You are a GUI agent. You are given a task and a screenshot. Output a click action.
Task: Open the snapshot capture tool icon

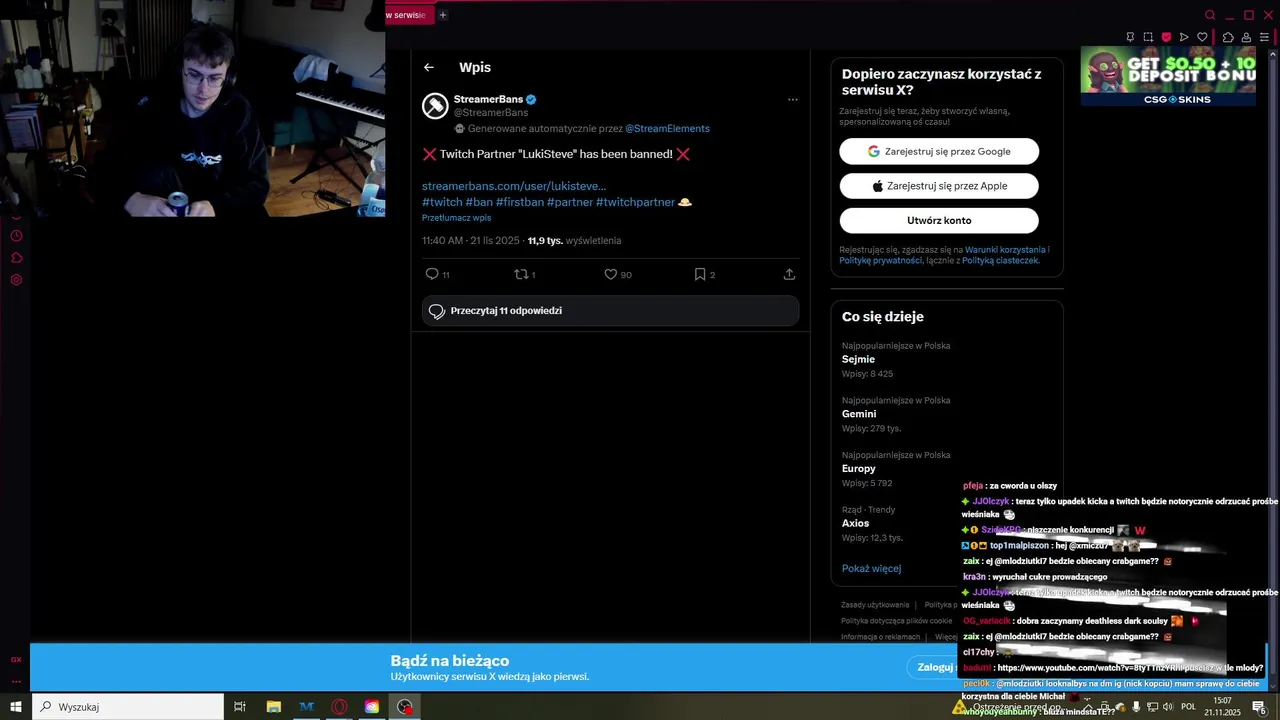click(x=1148, y=37)
